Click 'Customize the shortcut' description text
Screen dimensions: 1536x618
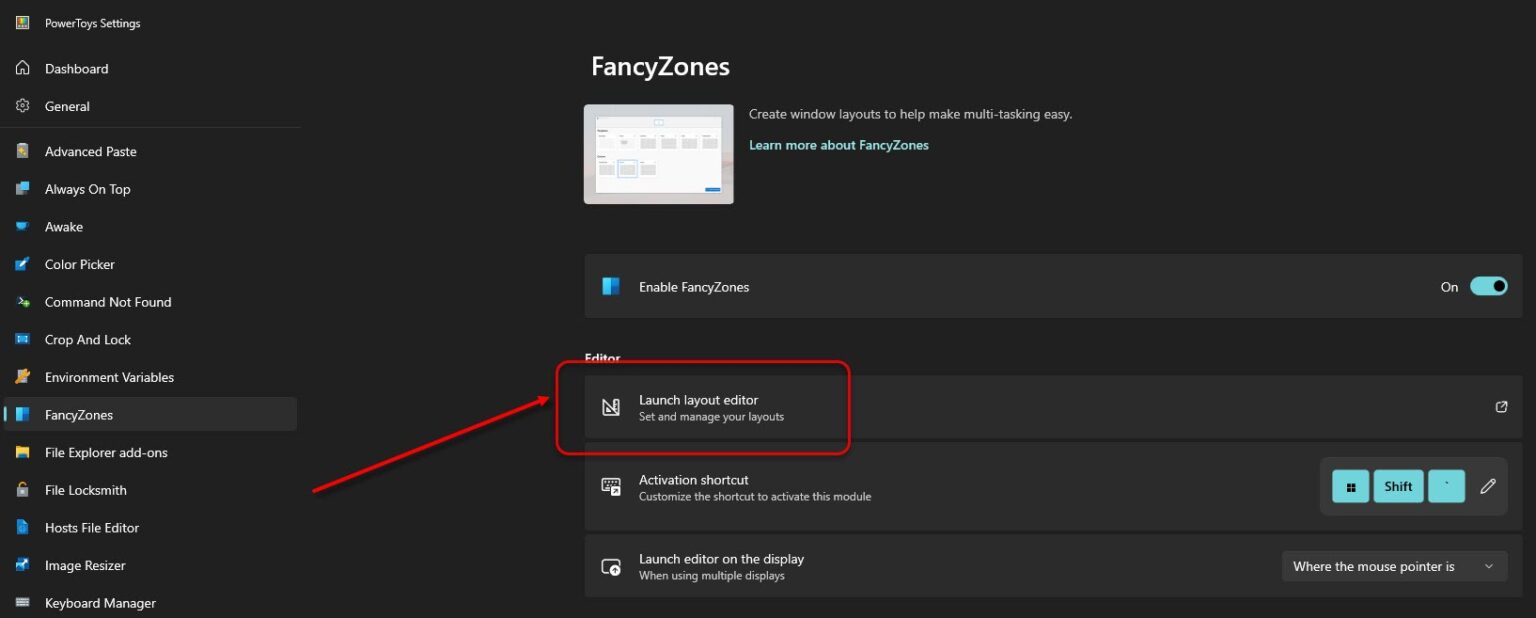pyautogui.click(x=755, y=497)
